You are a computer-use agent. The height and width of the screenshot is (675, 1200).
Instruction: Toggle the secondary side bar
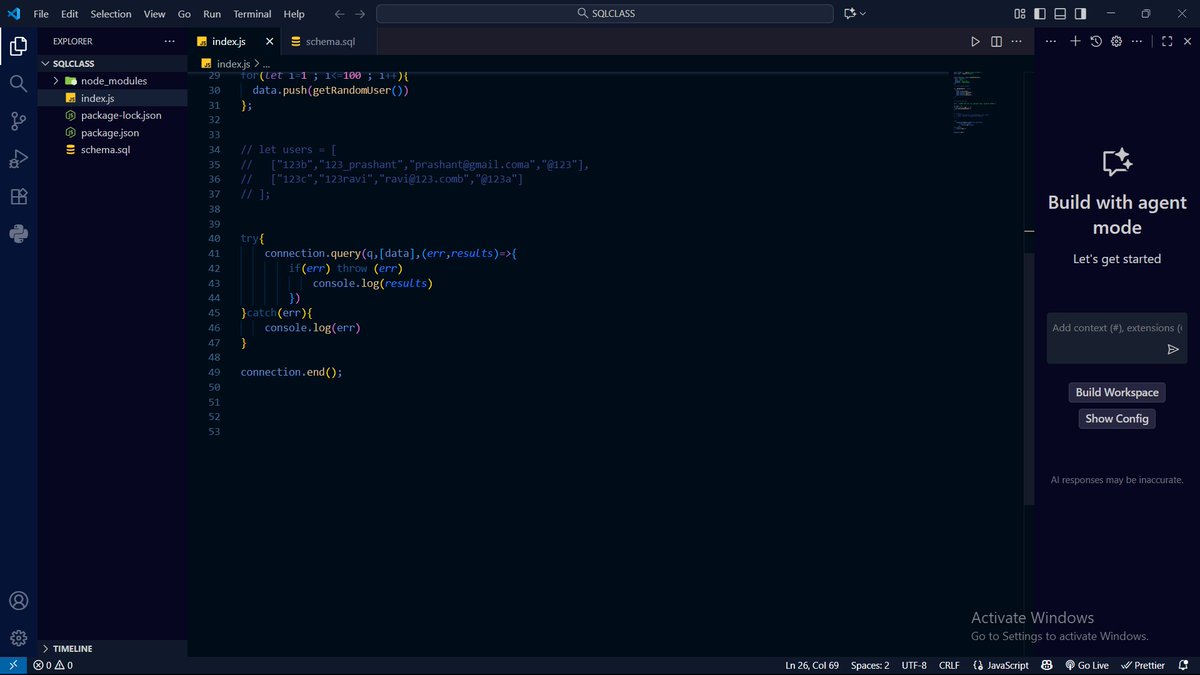click(1081, 14)
